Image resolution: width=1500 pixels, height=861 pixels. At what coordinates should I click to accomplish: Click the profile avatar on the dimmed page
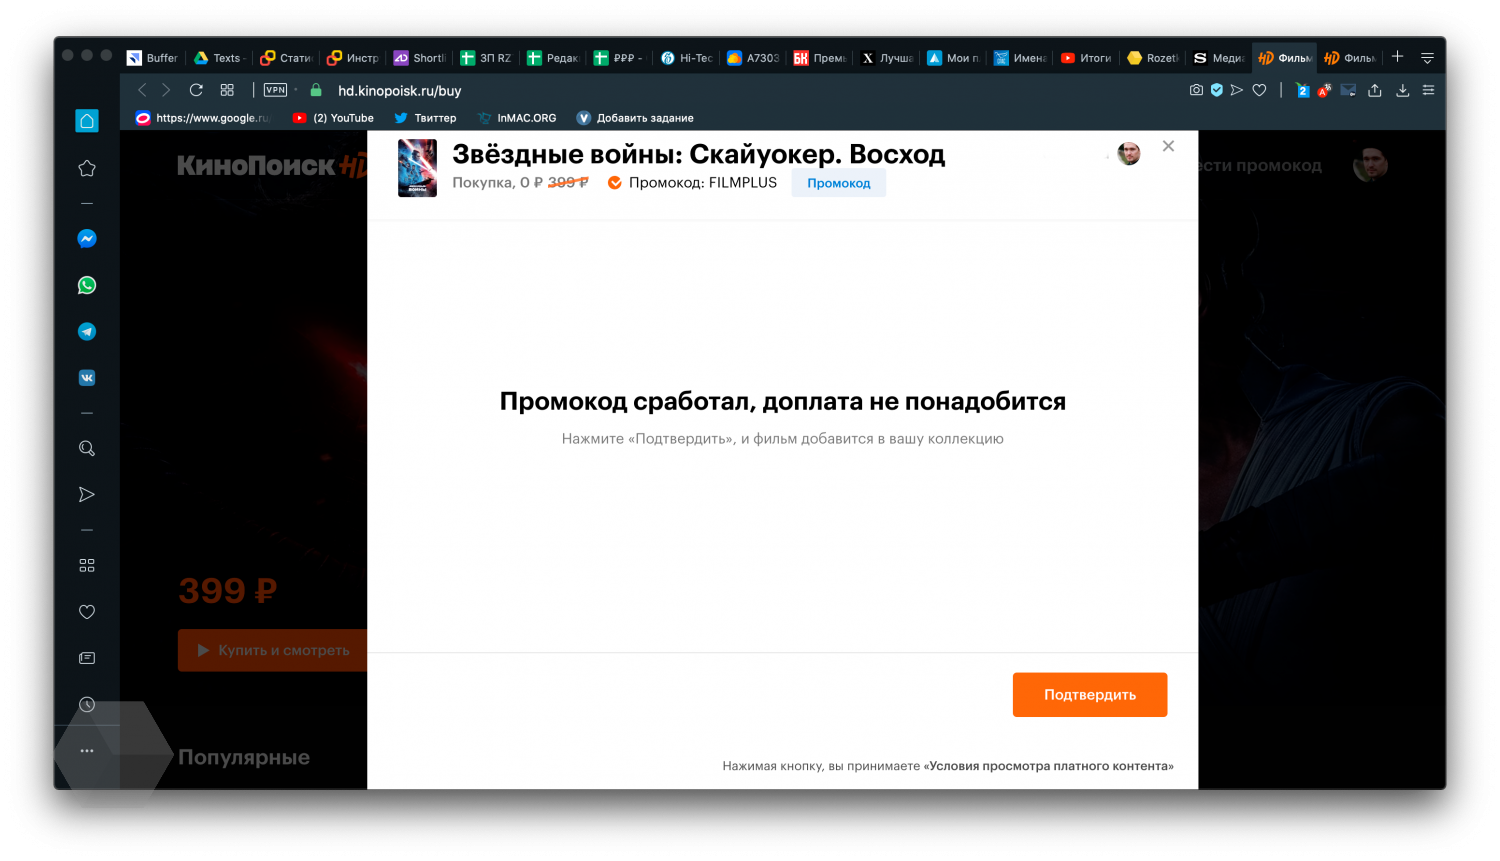click(x=1370, y=164)
